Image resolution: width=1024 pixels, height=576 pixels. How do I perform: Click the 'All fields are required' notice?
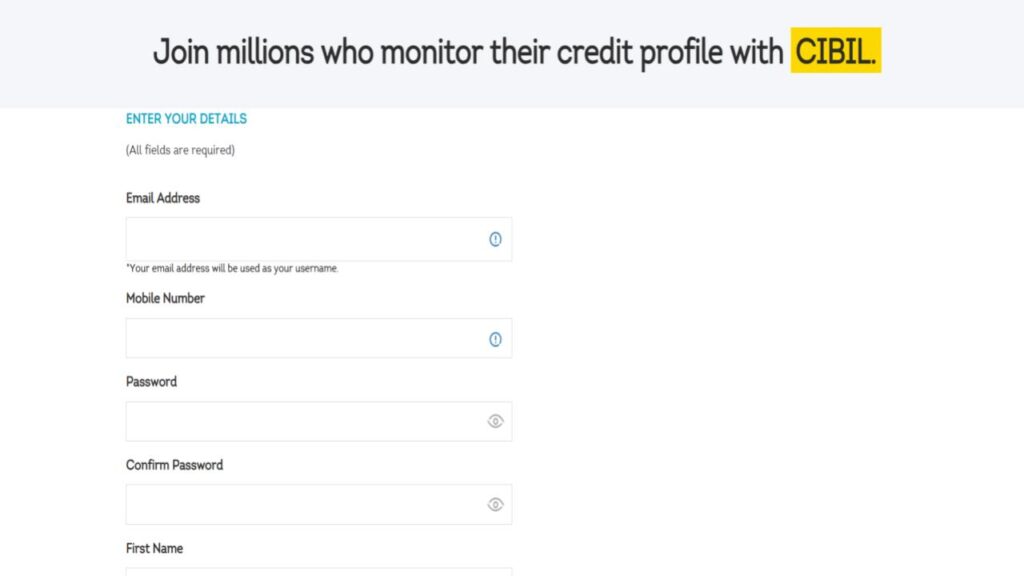pos(179,150)
